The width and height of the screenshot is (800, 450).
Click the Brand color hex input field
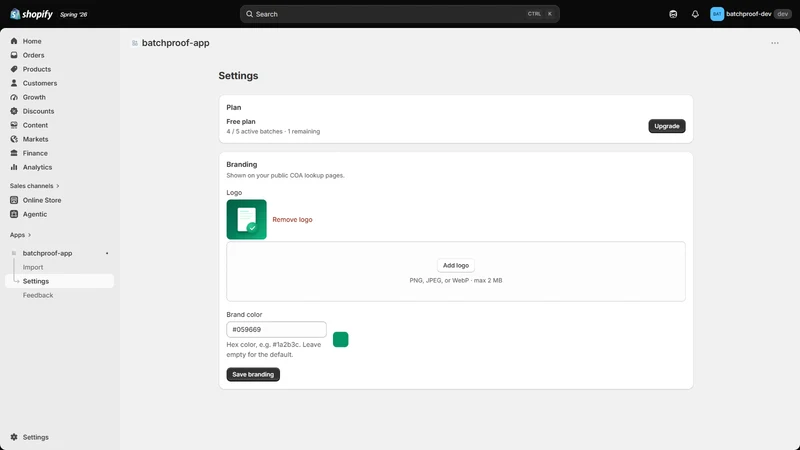coord(276,330)
